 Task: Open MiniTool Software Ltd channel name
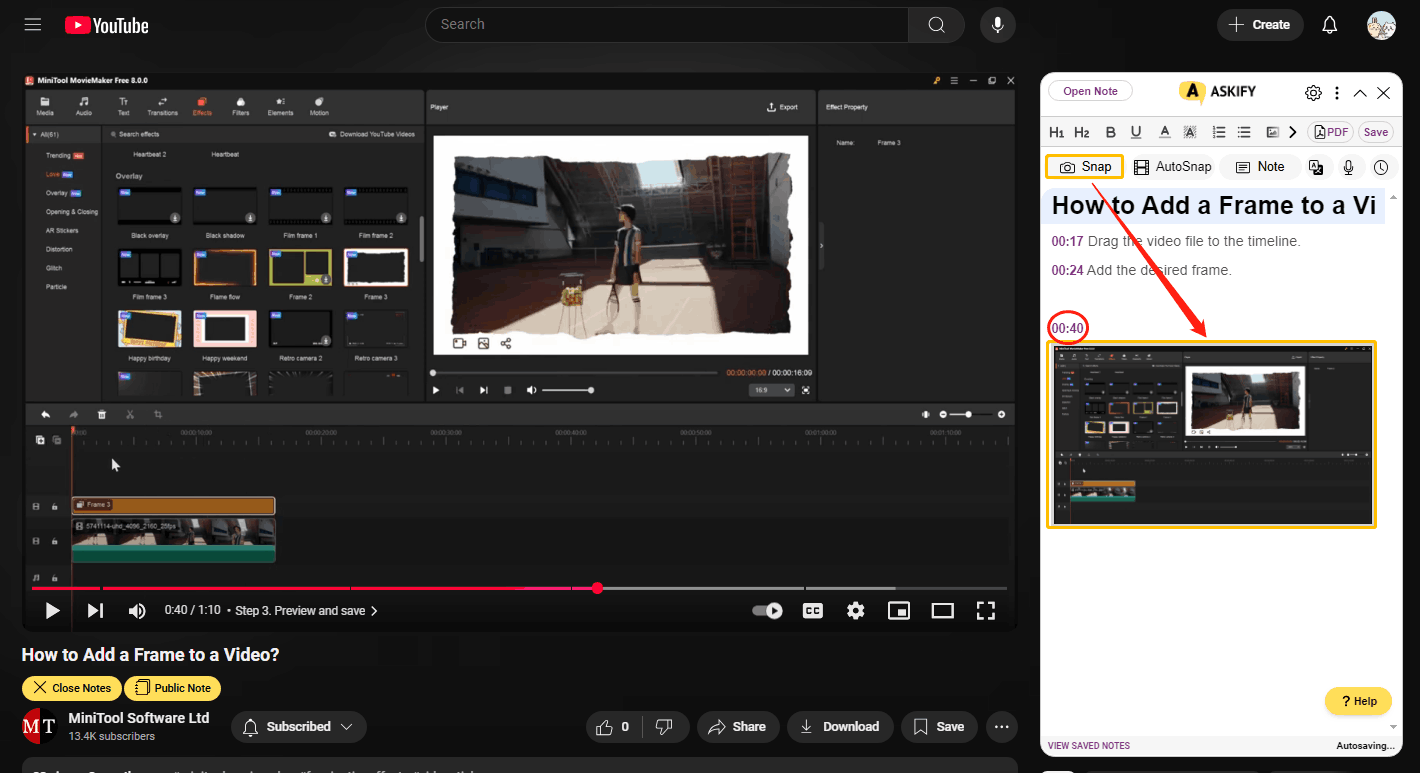[x=139, y=718]
